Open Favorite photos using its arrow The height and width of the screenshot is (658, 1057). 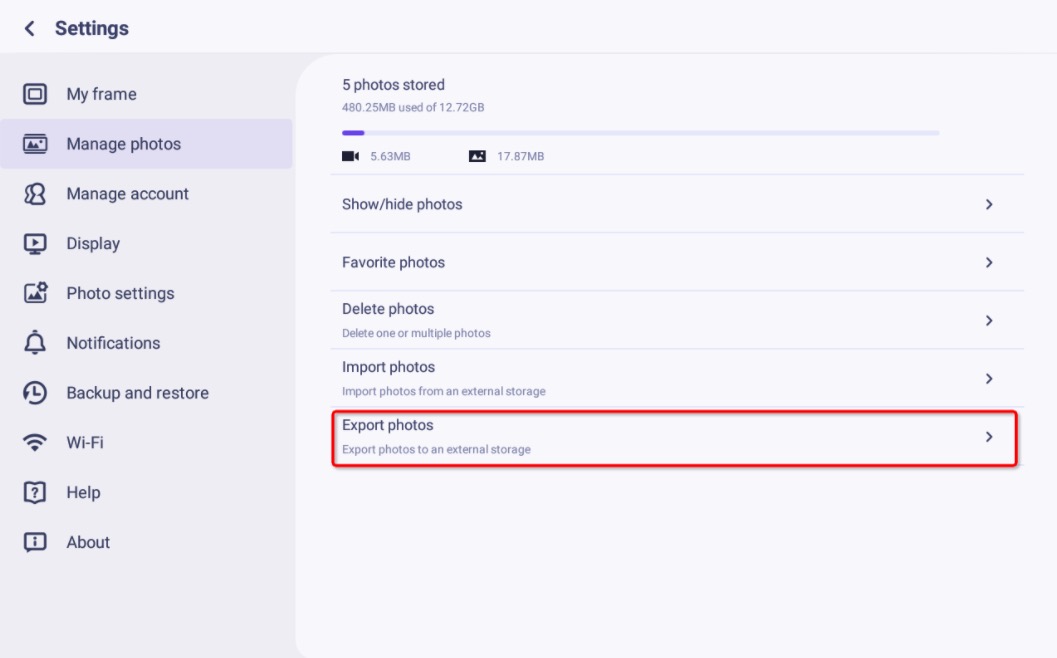coord(989,262)
